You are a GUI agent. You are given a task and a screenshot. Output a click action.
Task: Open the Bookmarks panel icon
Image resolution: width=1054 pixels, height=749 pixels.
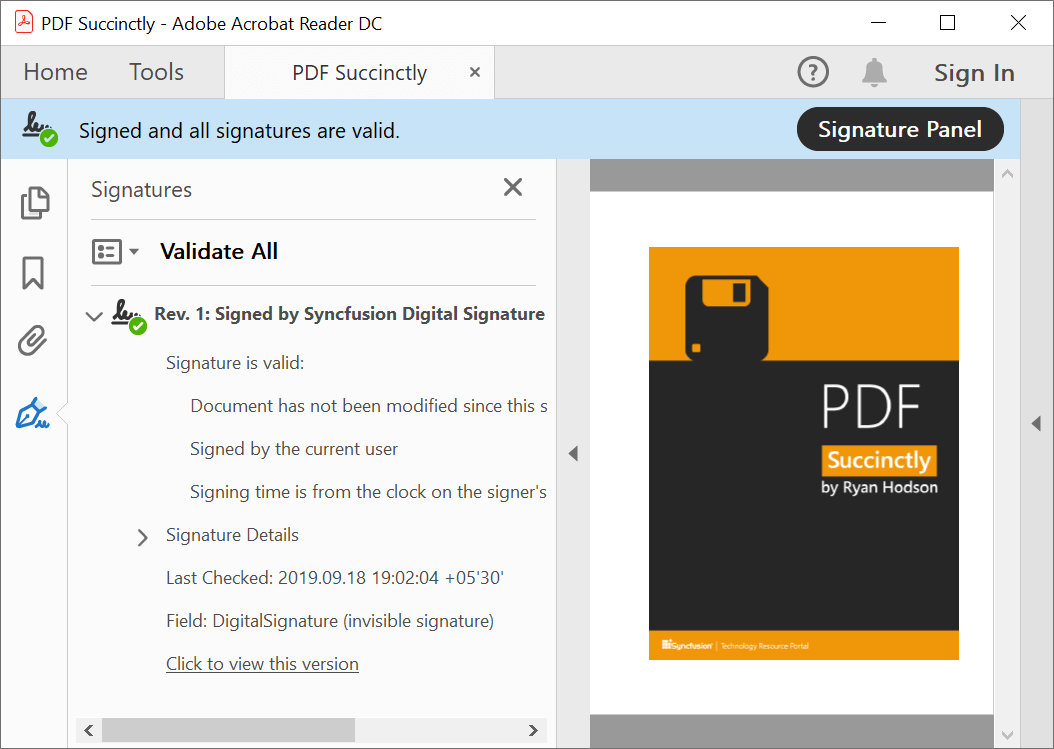(x=33, y=272)
